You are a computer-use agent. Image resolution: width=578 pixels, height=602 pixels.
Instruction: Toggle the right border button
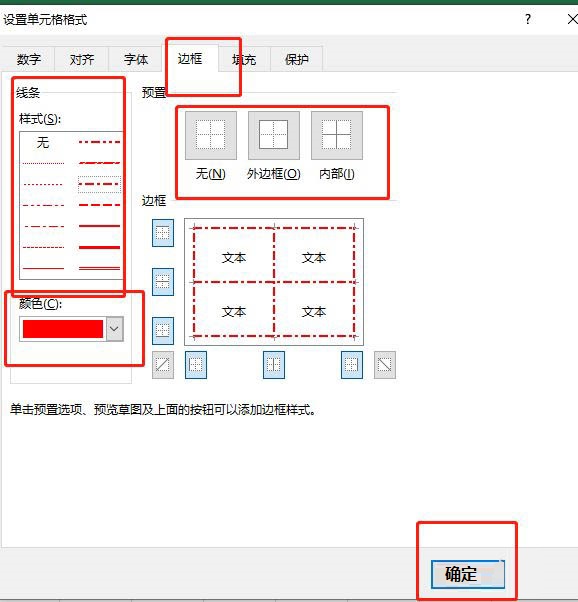click(352, 365)
